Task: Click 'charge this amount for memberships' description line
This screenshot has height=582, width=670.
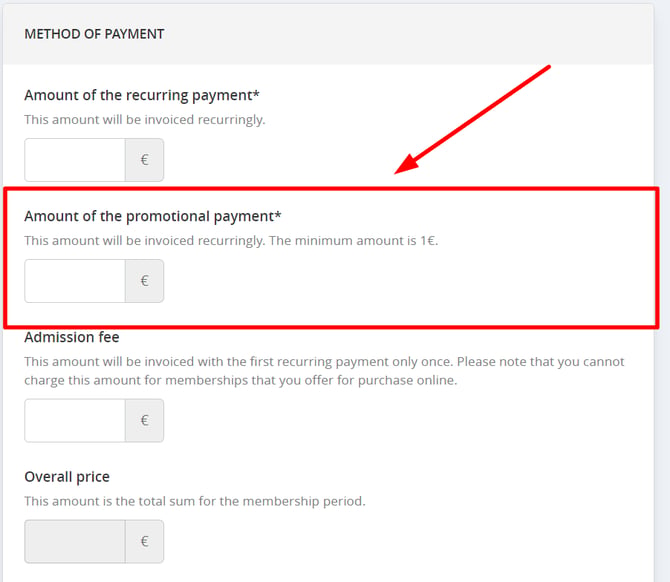Action: pyautogui.click(x=241, y=380)
